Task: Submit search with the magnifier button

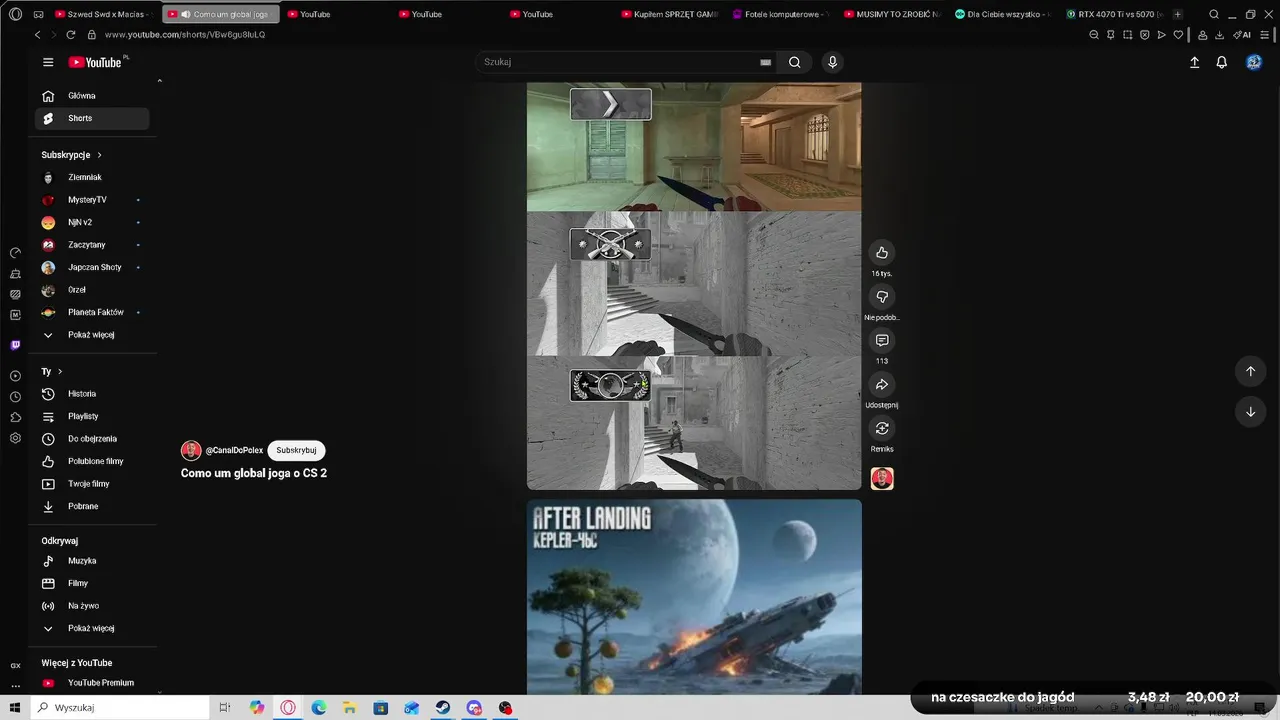Action: (794, 62)
